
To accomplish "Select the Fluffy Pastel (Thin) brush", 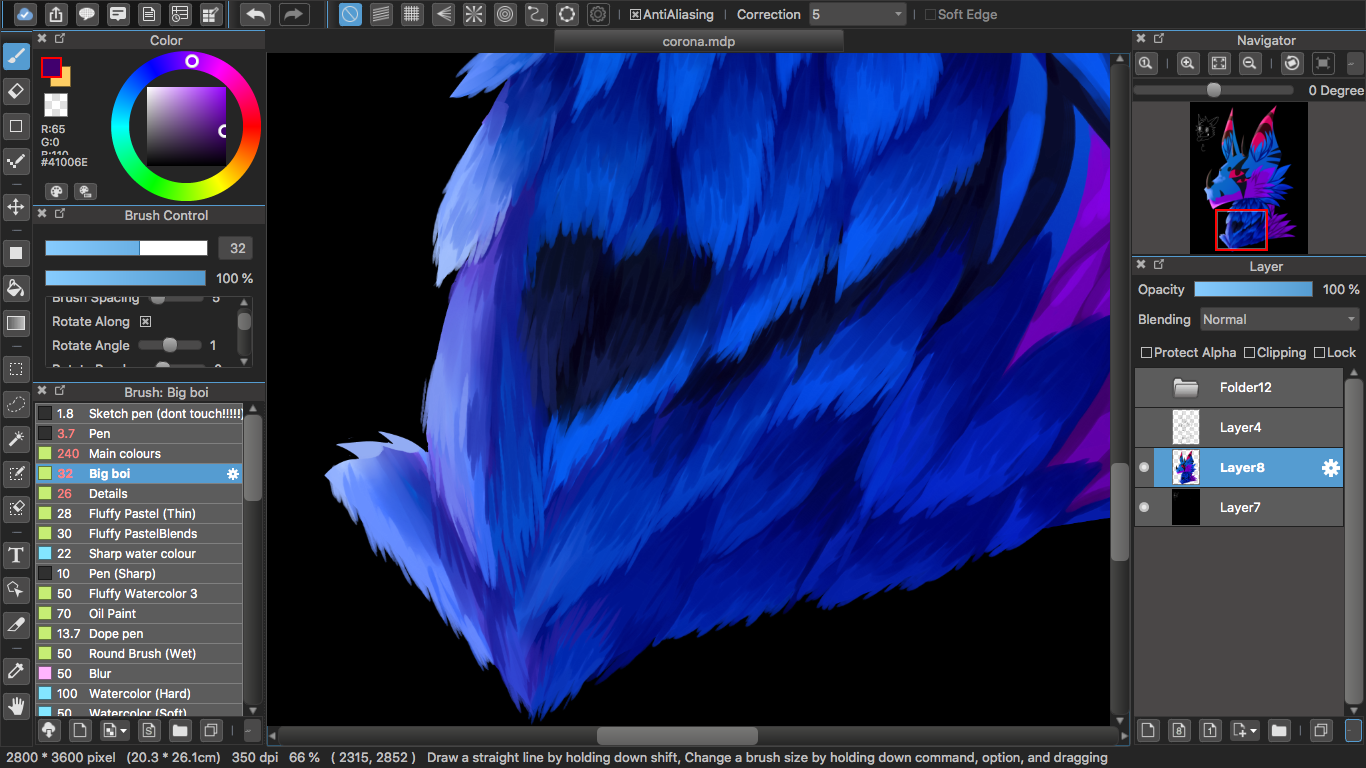I will 139,514.
